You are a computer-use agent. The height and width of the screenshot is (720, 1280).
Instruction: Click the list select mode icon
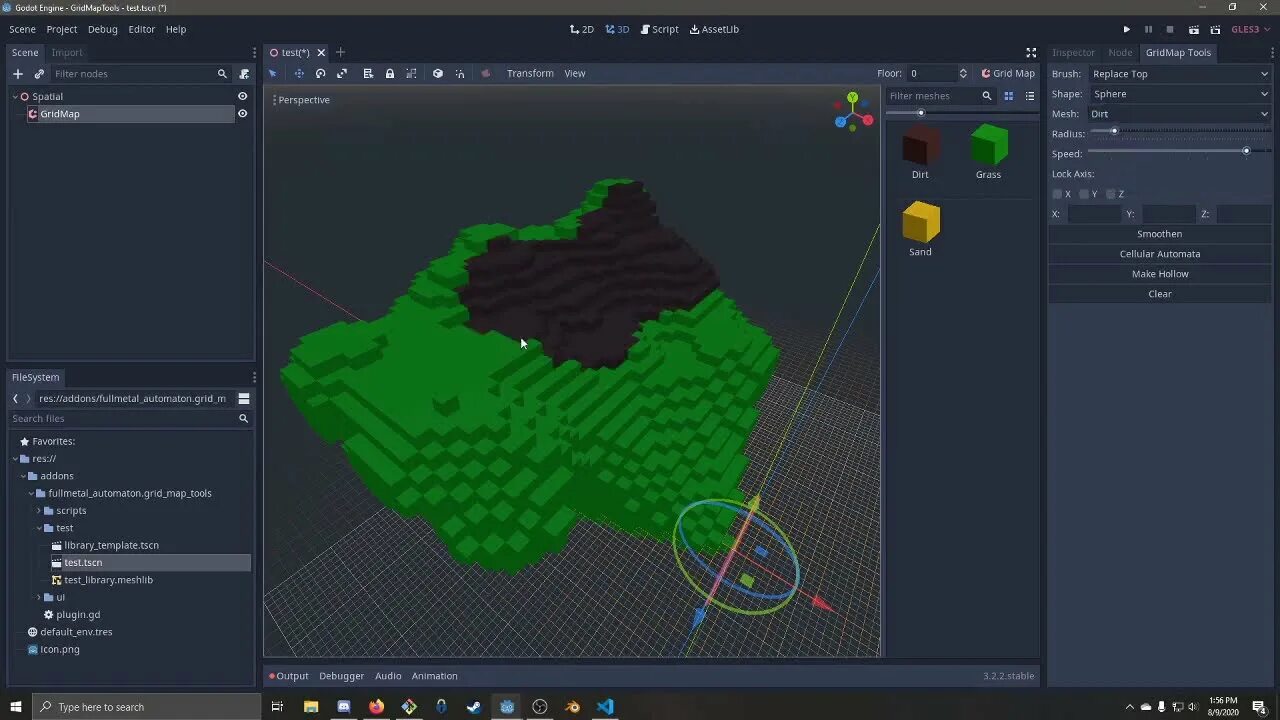[x=368, y=73]
